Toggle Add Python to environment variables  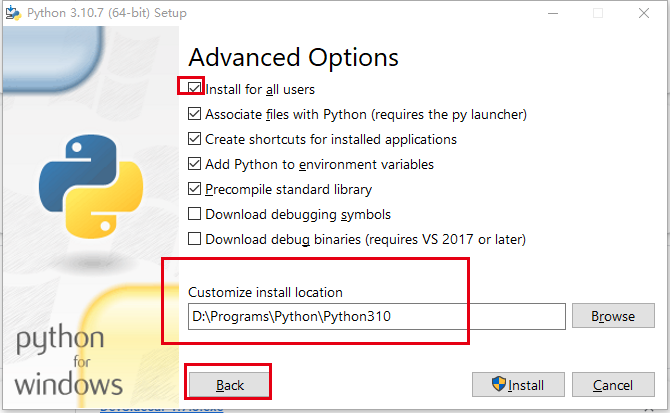(194, 164)
